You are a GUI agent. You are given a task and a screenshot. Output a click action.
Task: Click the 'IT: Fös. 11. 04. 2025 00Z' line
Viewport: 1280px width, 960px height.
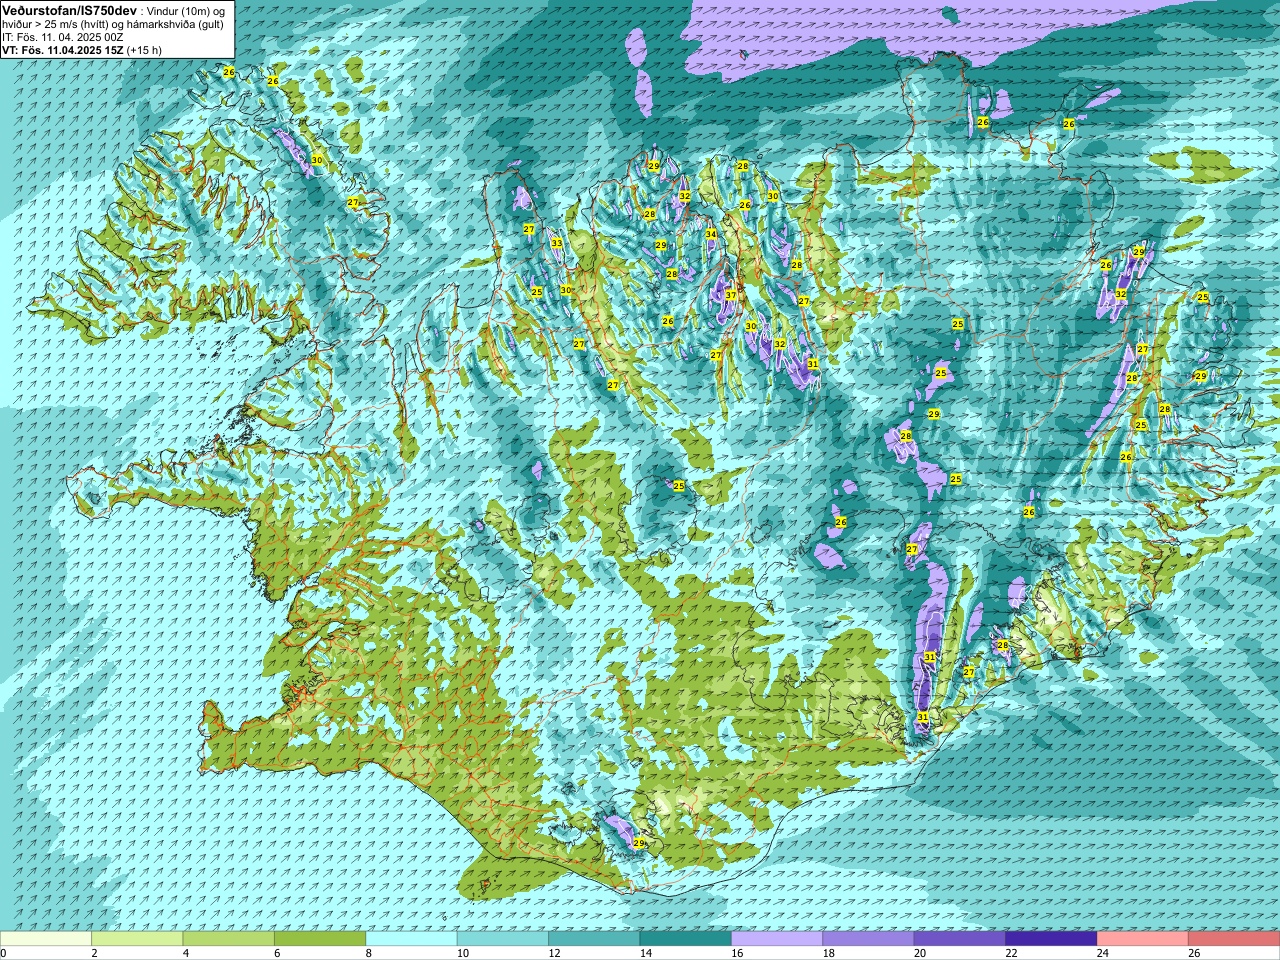tap(62, 36)
